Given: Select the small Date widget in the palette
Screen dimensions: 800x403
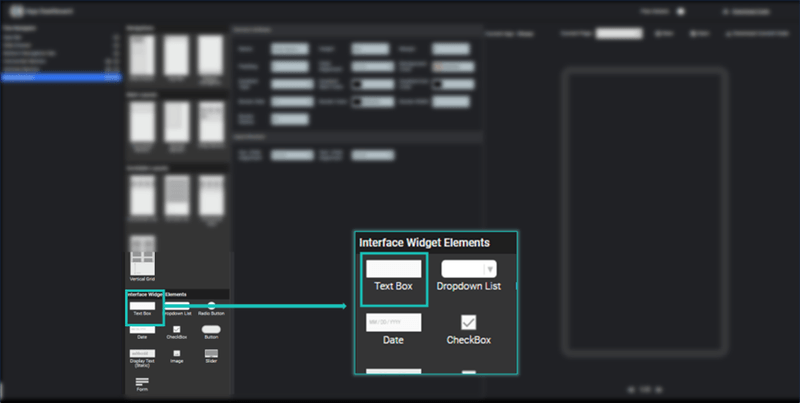Looking at the screenshot, I should 142,329.
